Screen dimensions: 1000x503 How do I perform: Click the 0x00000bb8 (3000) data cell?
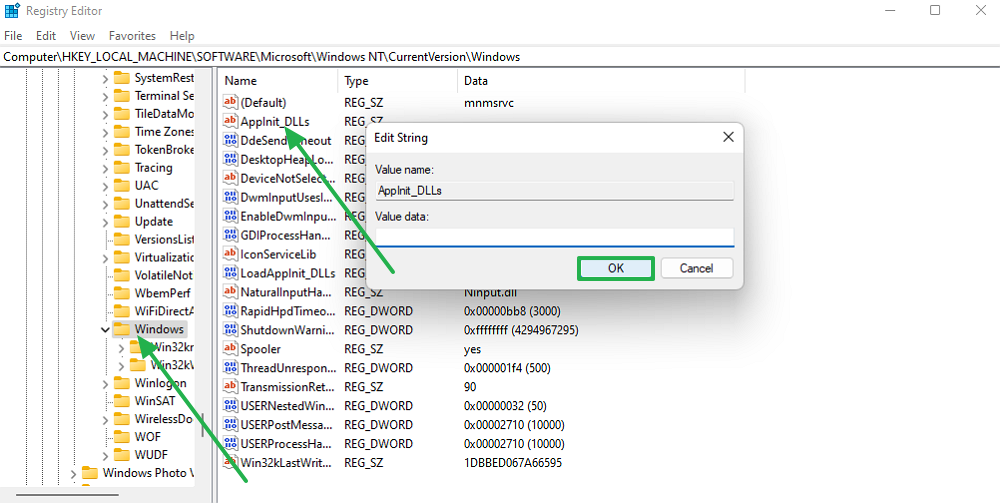tap(511, 310)
